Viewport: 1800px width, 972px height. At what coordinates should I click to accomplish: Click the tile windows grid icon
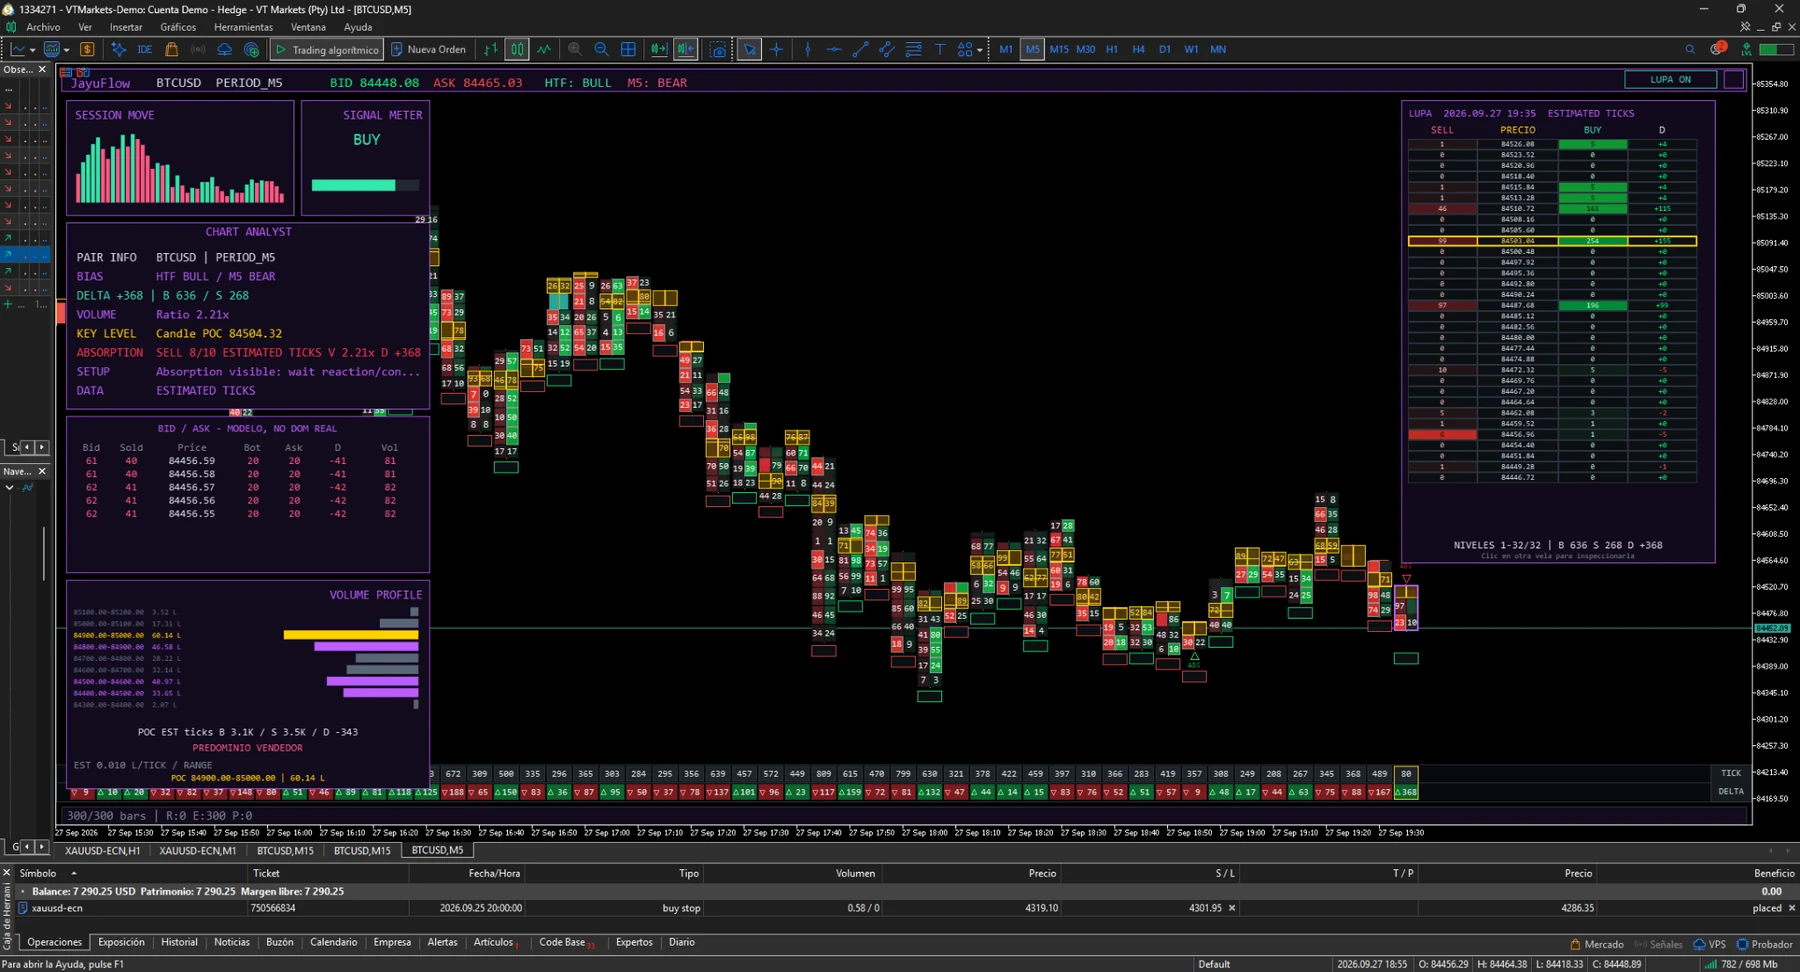[x=628, y=49]
